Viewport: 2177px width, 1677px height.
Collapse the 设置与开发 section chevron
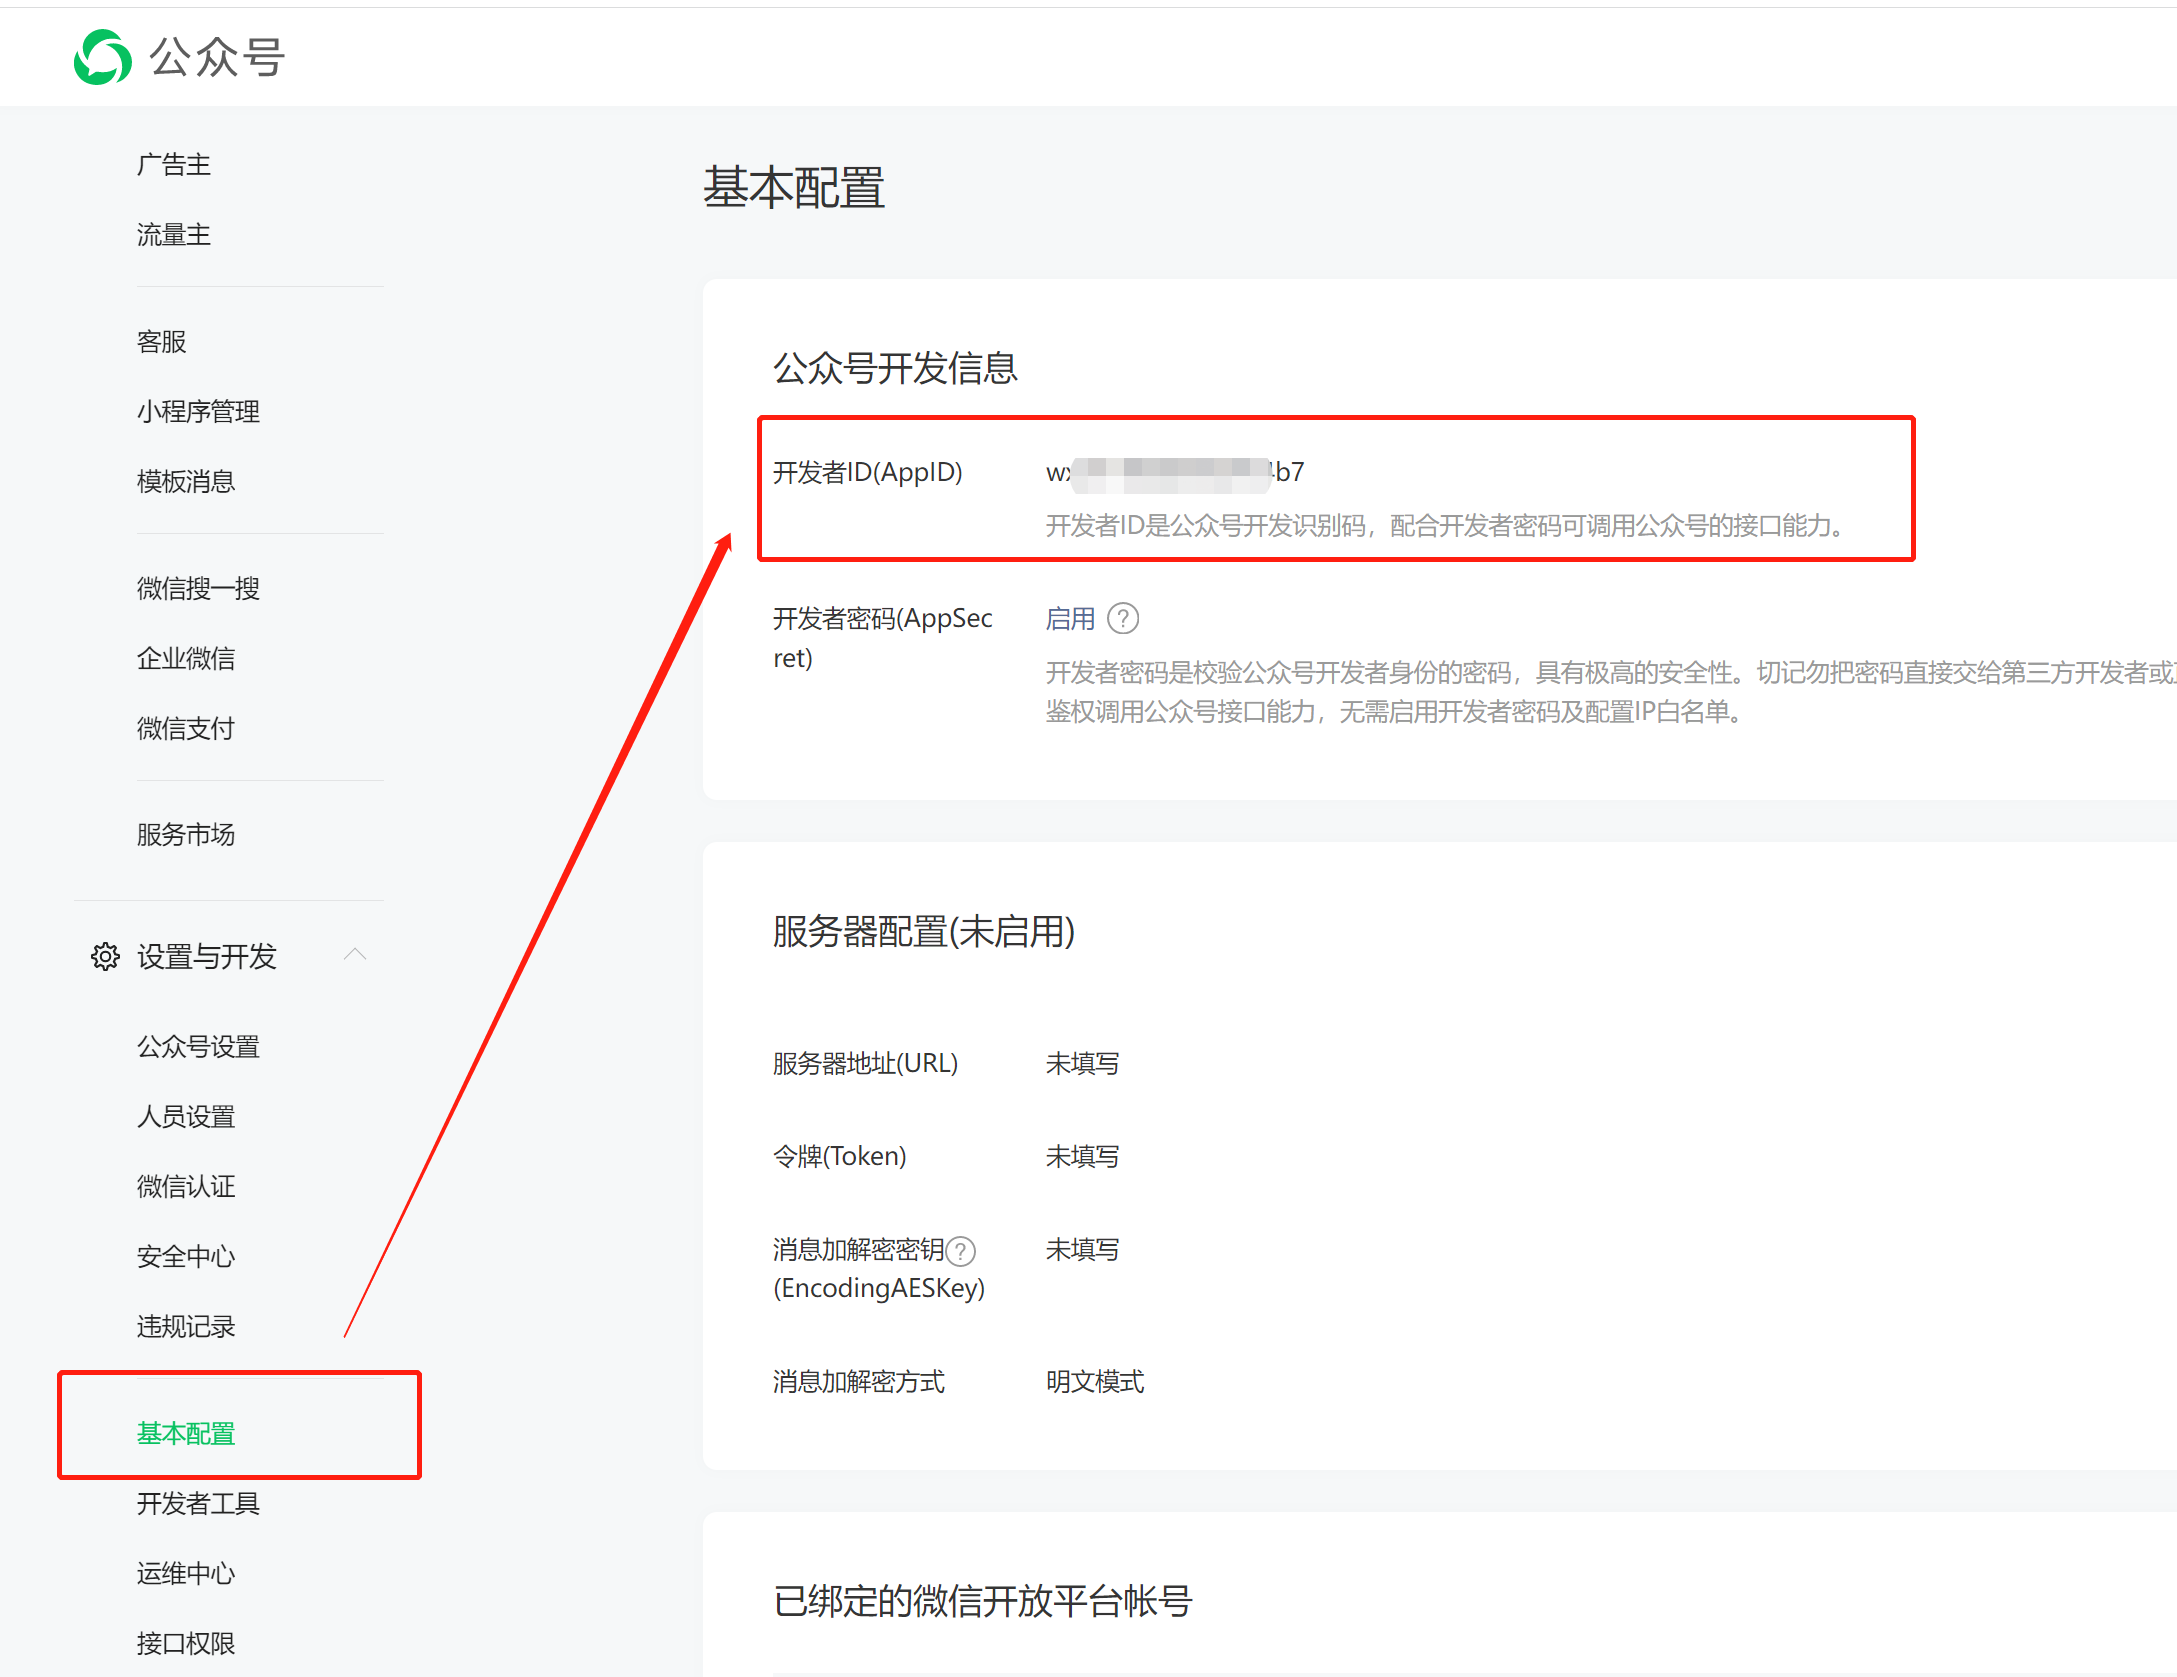click(355, 955)
